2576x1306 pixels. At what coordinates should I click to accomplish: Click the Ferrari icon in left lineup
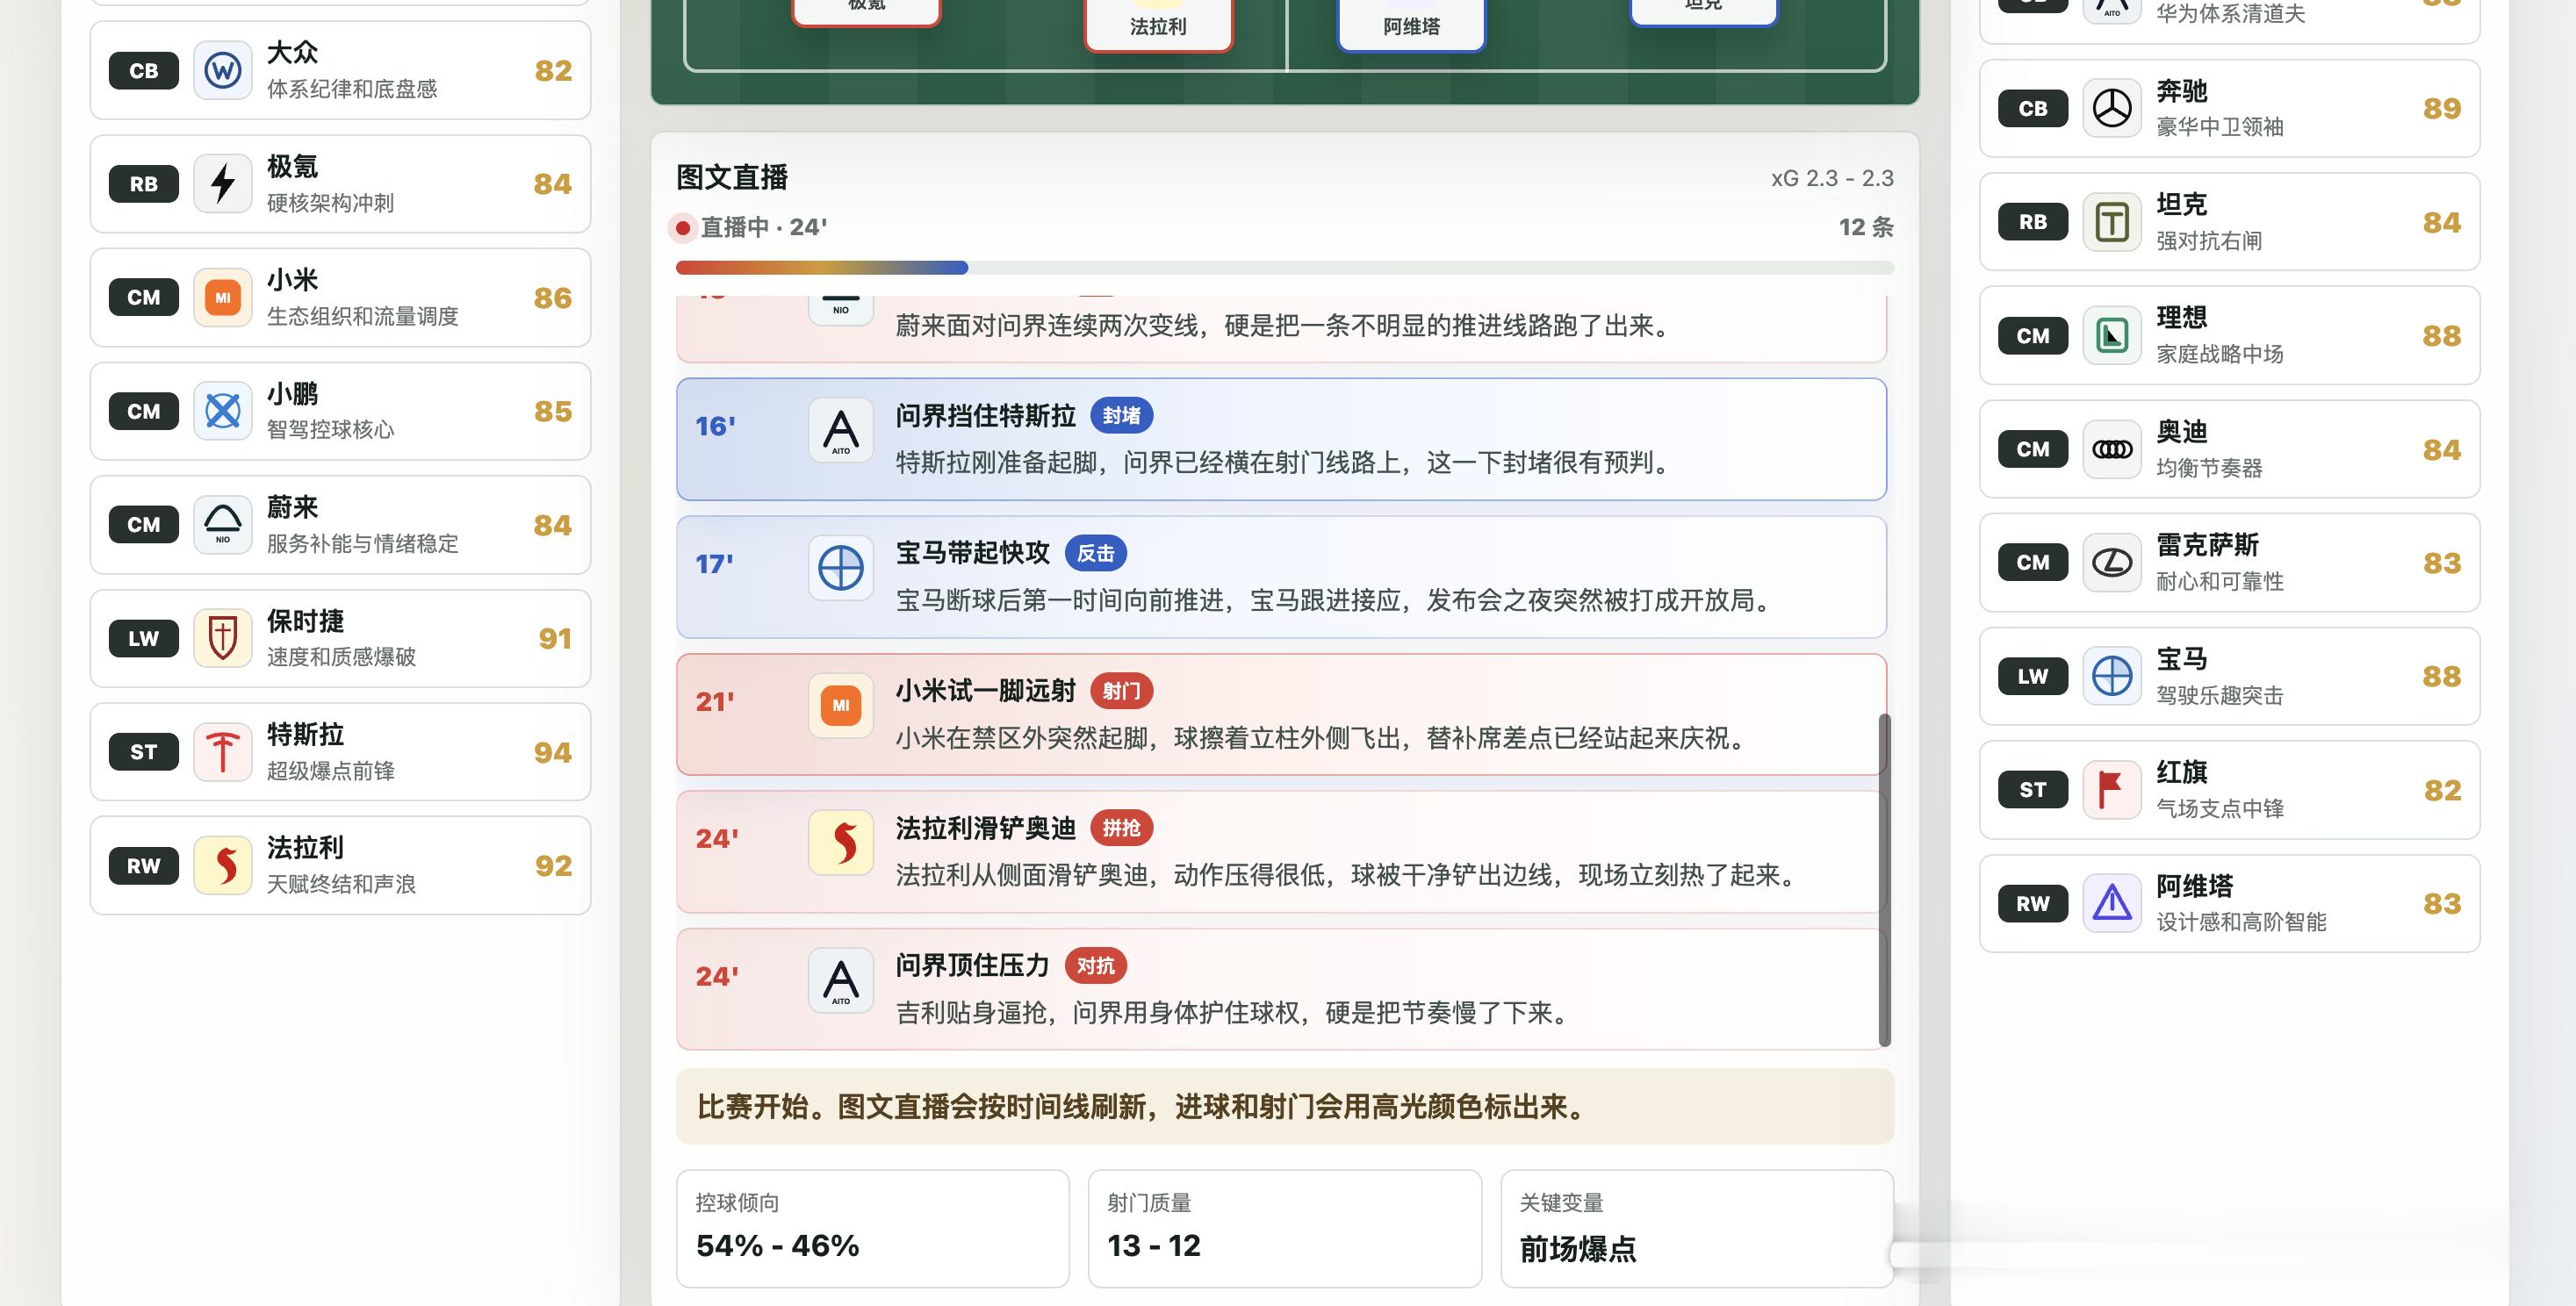click(x=222, y=865)
